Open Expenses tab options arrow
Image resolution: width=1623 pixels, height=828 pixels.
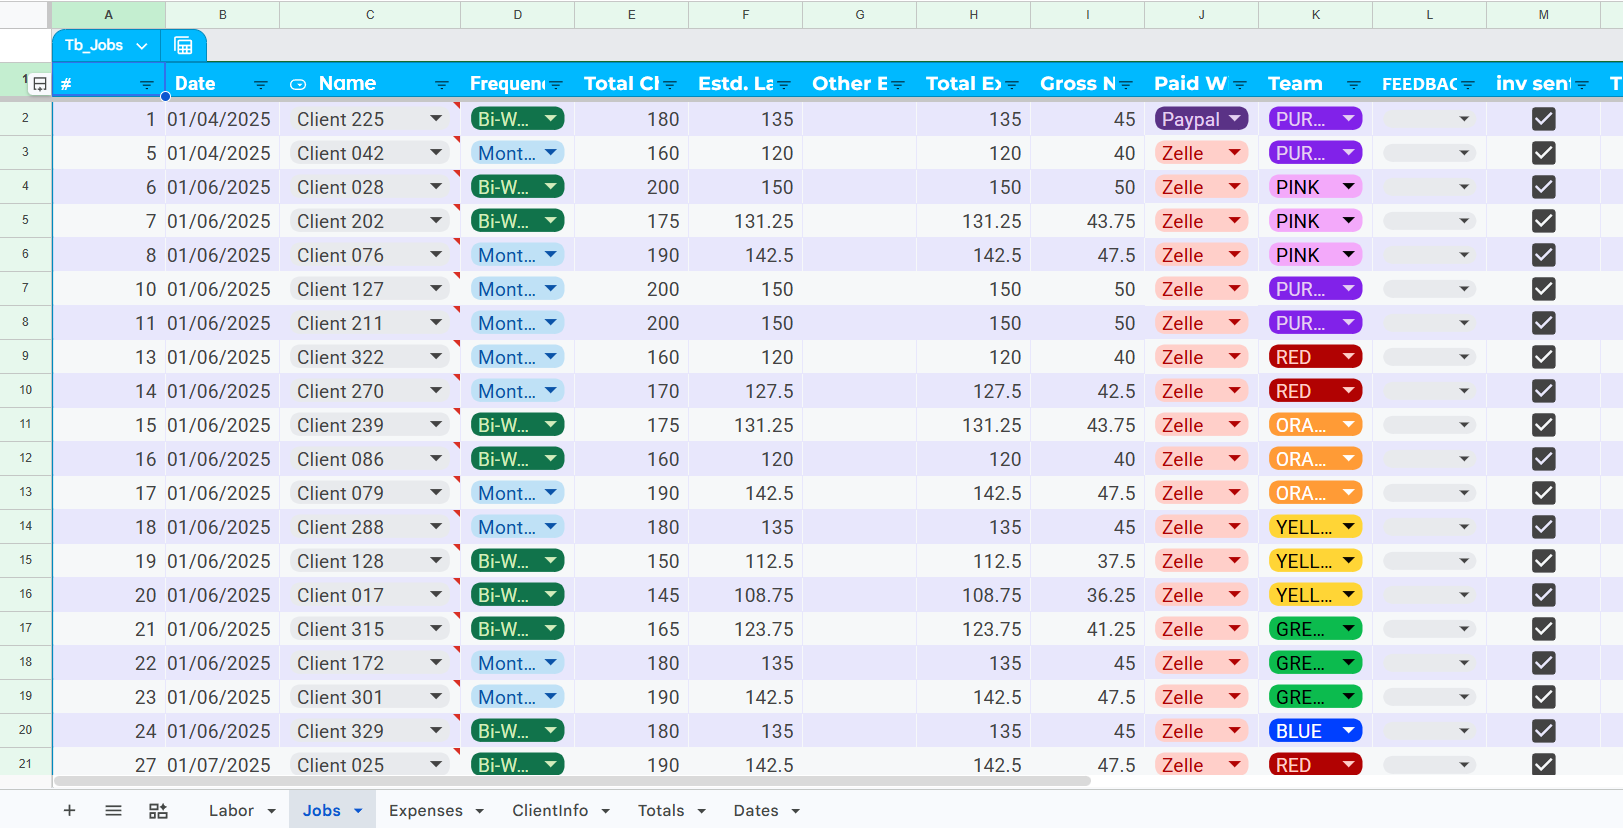point(480,811)
